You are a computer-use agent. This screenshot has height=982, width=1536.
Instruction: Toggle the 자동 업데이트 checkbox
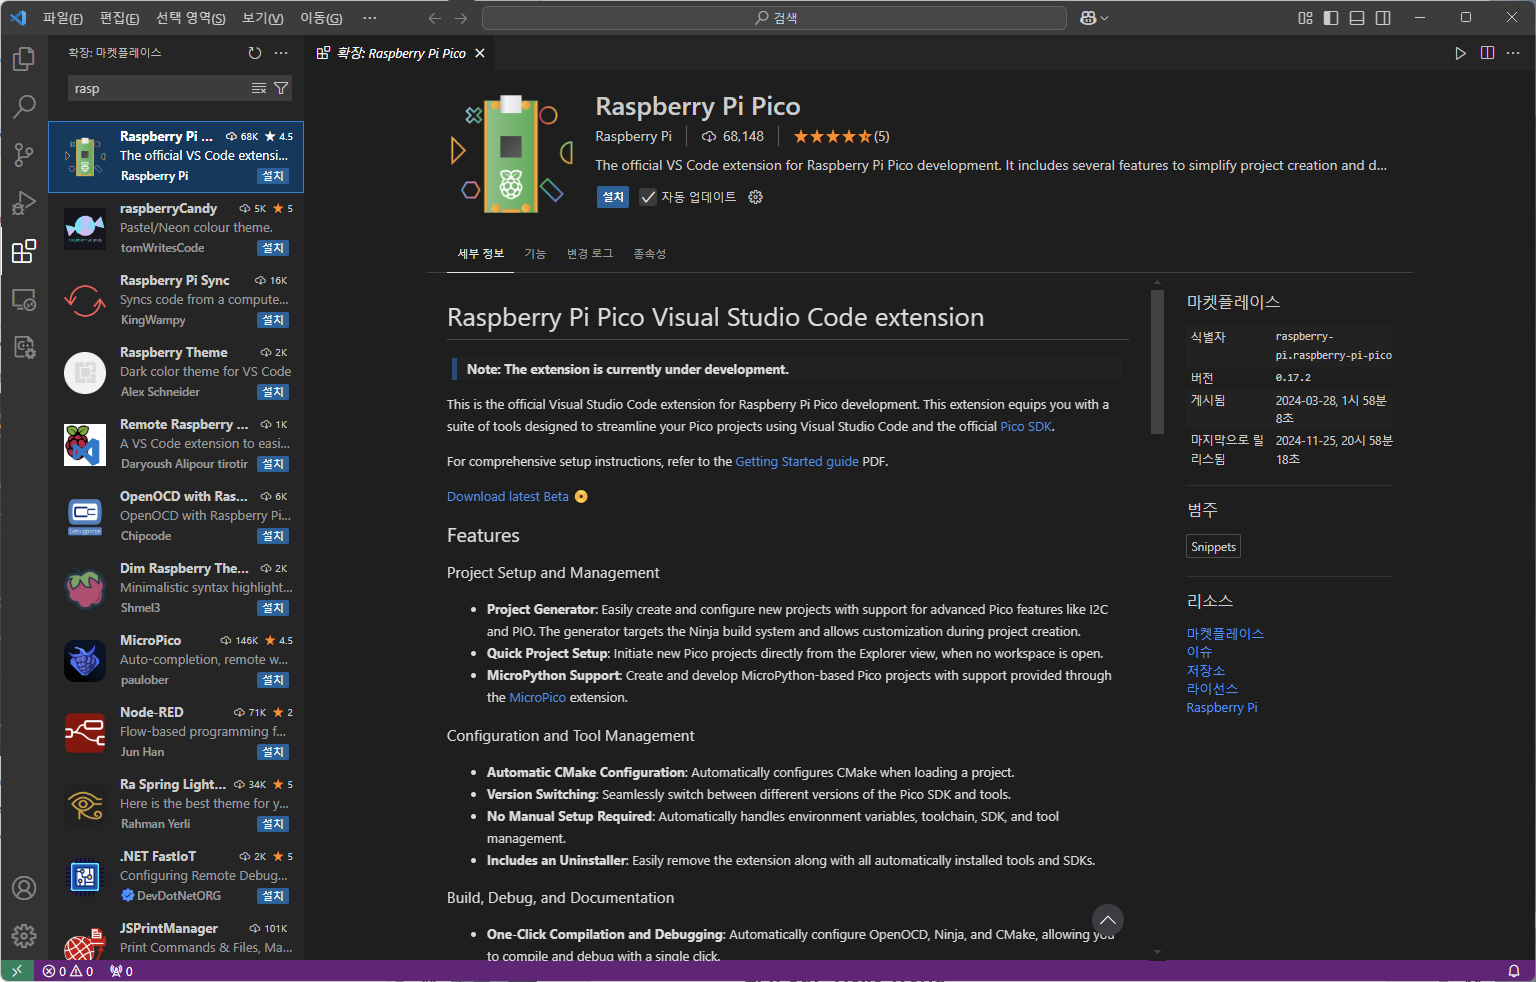coord(648,197)
